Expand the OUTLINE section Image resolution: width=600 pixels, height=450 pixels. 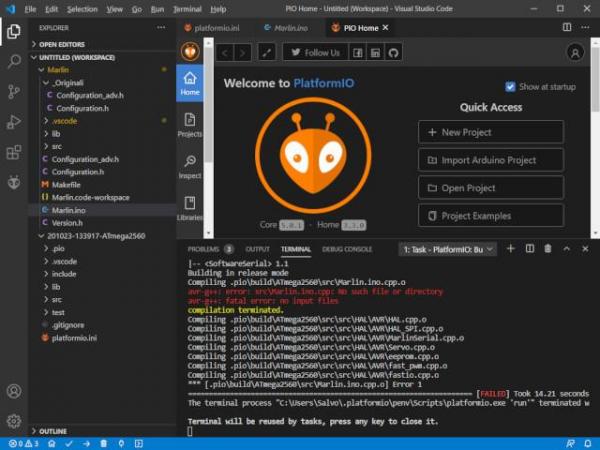[x=53, y=431]
